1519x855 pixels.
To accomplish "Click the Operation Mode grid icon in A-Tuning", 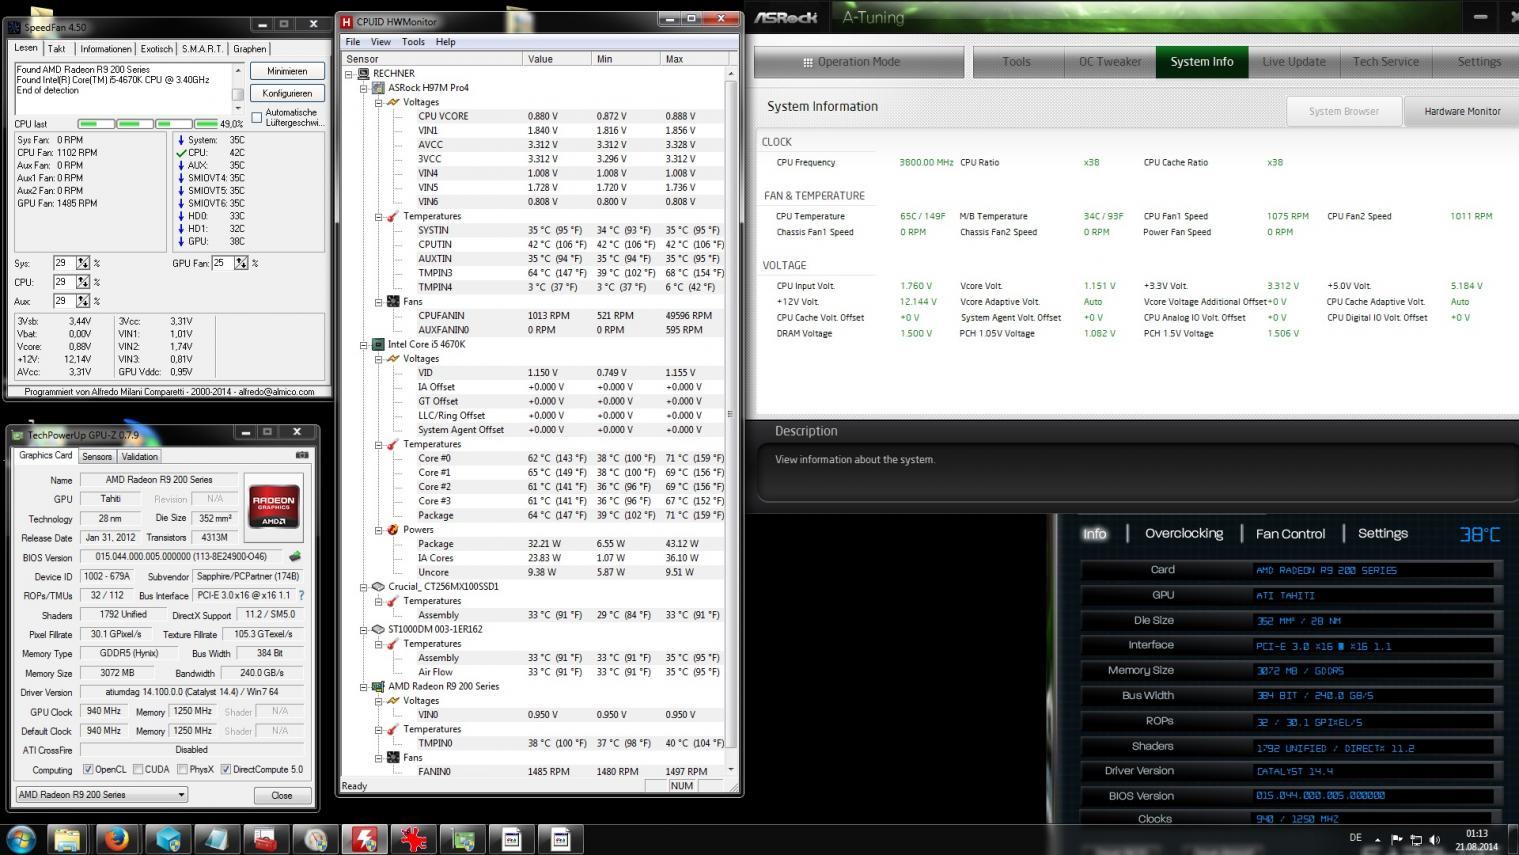I will click(808, 62).
